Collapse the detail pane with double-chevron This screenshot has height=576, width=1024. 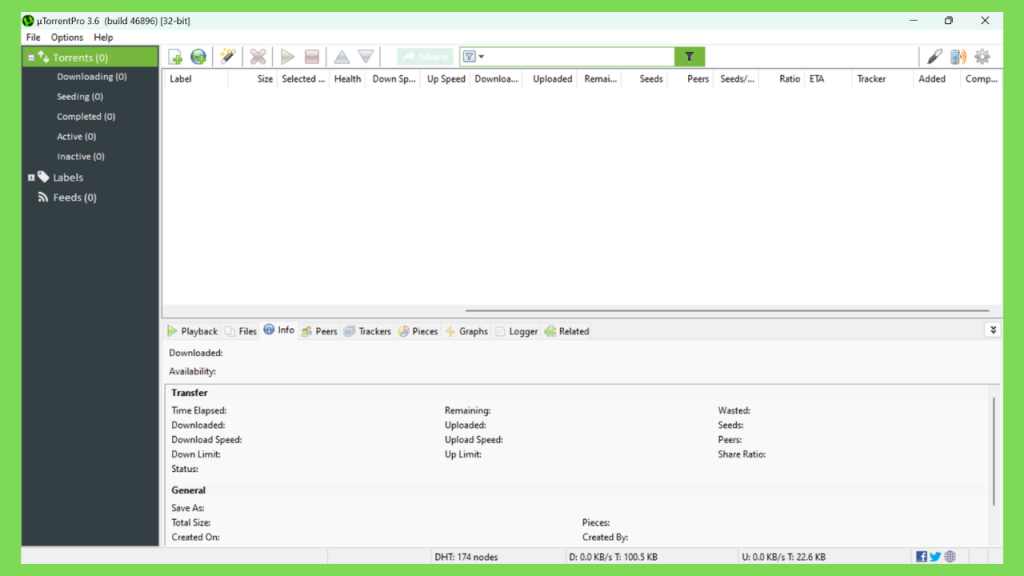(x=993, y=330)
